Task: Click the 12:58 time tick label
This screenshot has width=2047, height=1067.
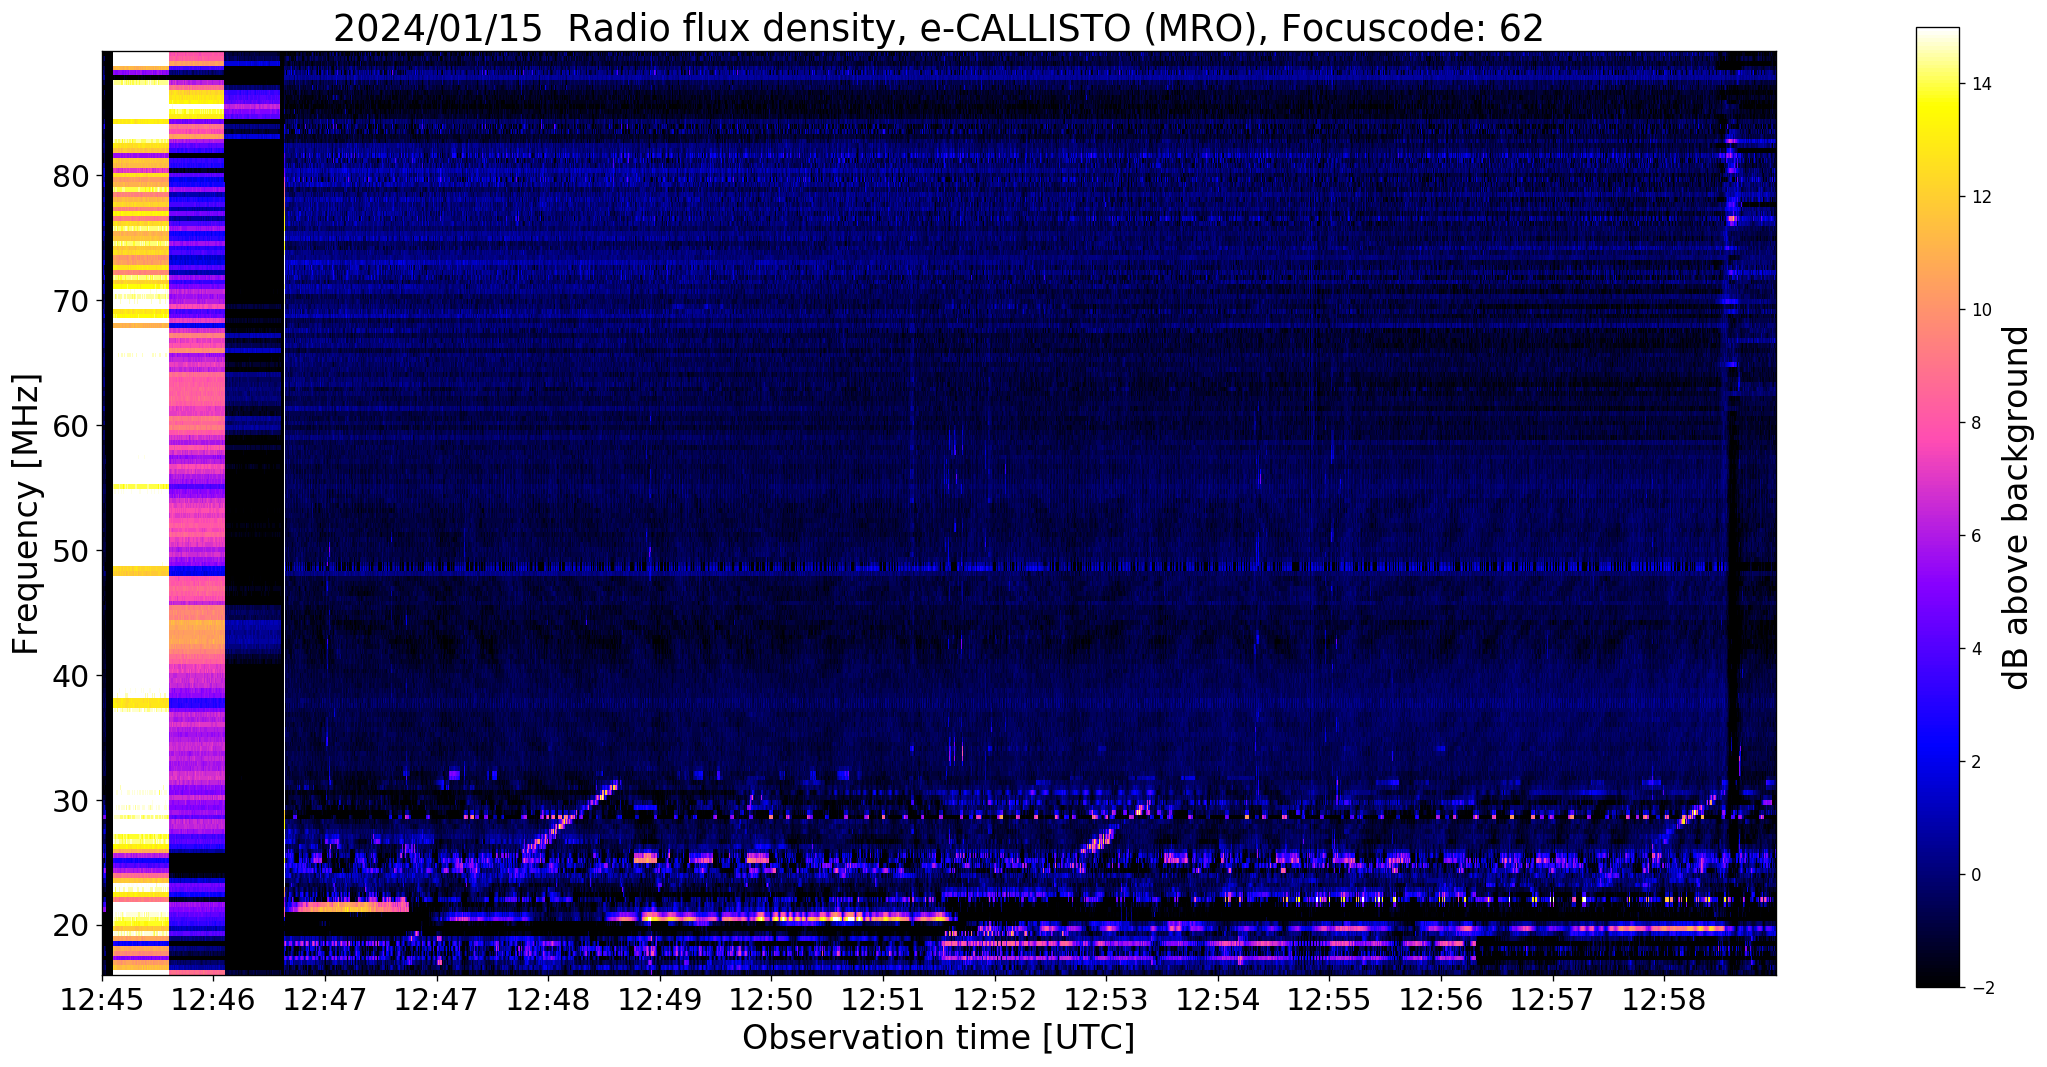Action: tap(1663, 998)
